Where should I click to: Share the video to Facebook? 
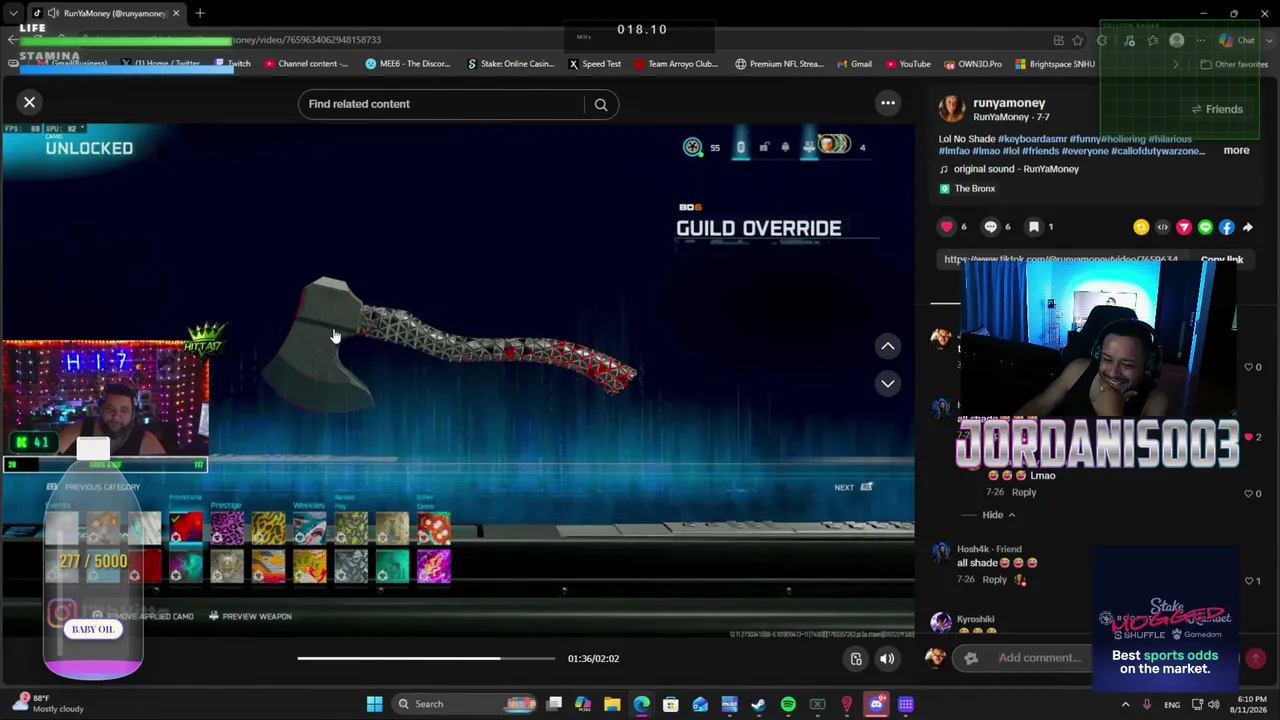tap(1227, 227)
